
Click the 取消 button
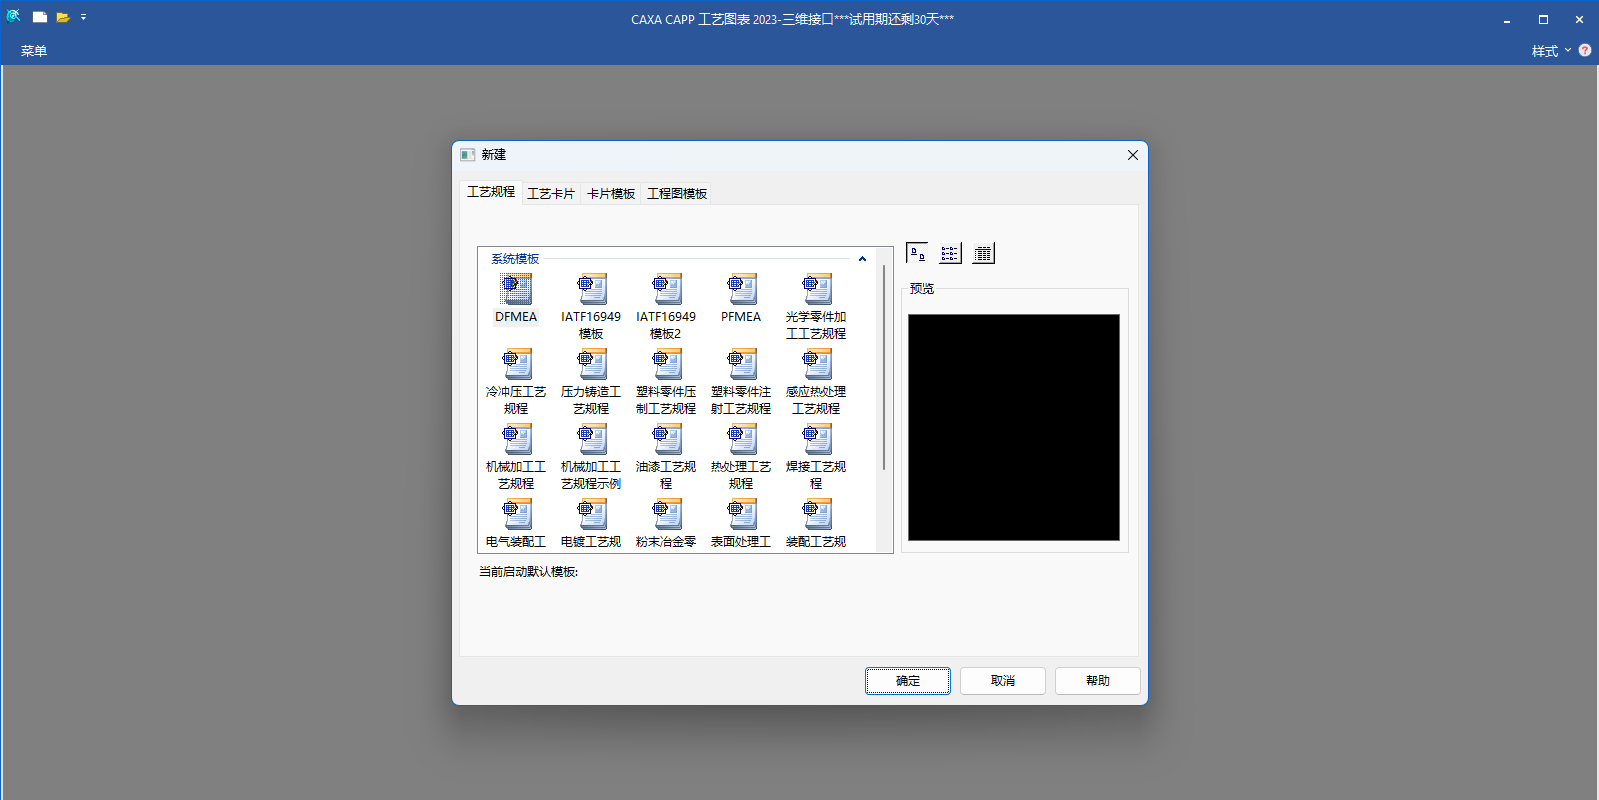[1002, 681]
